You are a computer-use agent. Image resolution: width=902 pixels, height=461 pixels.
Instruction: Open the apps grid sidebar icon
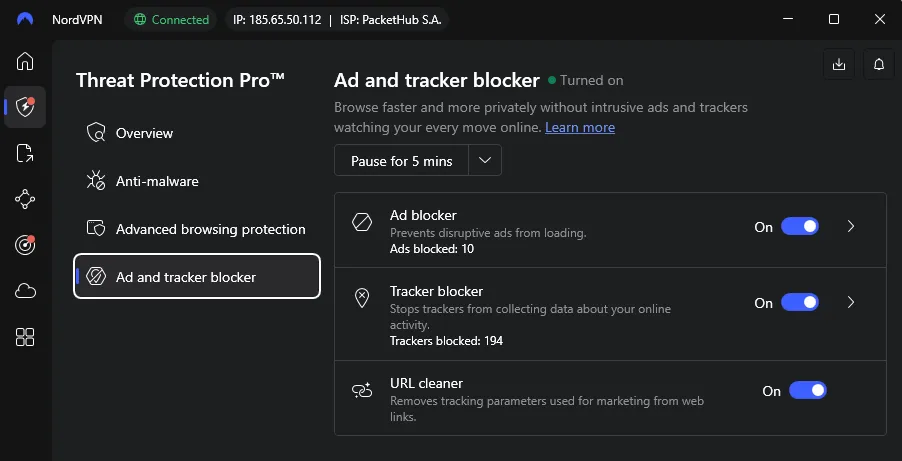pyautogui.click(x=25, y=337)
